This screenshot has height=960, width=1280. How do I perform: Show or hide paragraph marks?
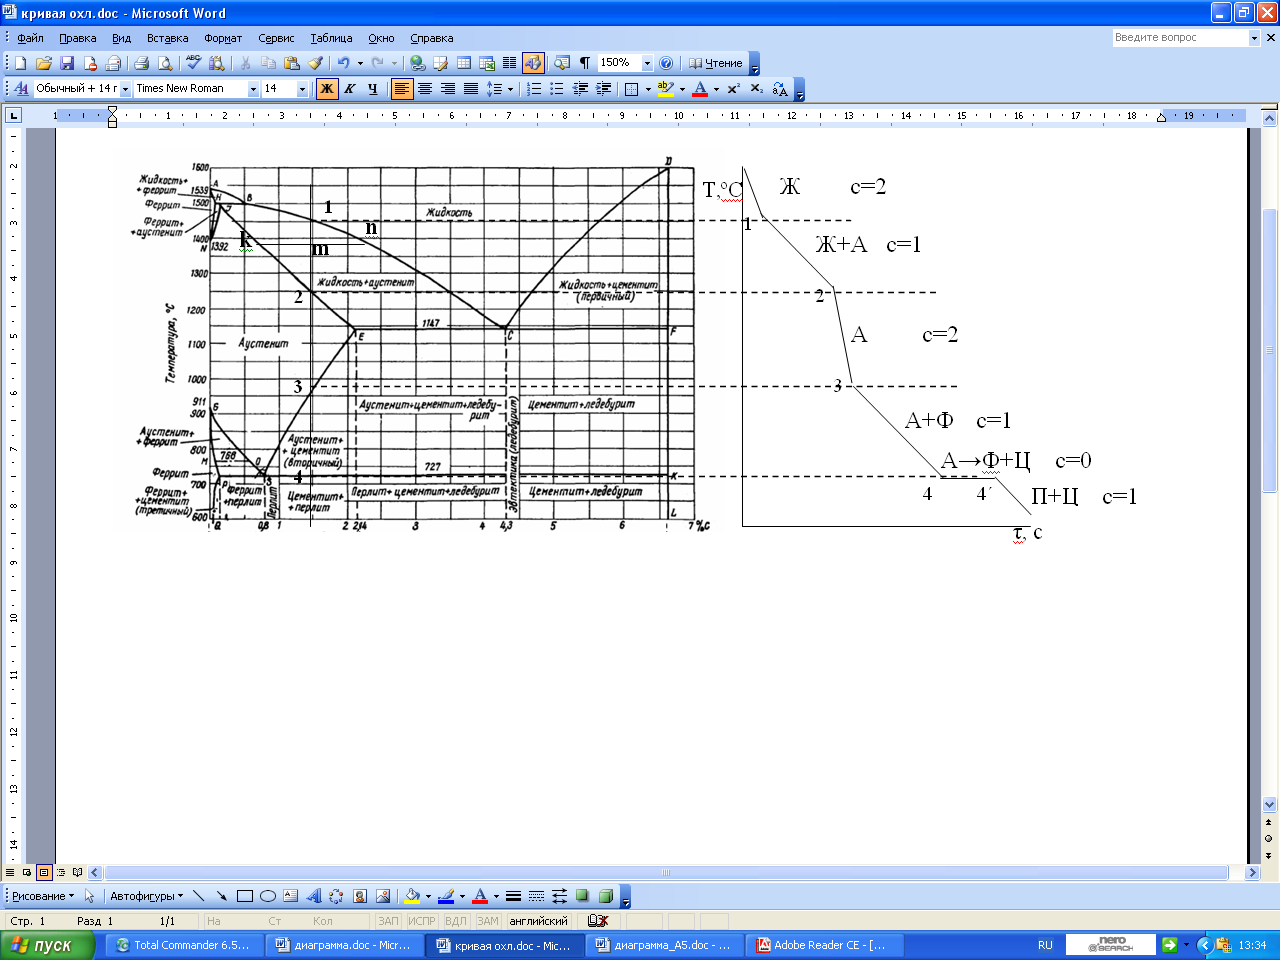(x=585, y=63)
